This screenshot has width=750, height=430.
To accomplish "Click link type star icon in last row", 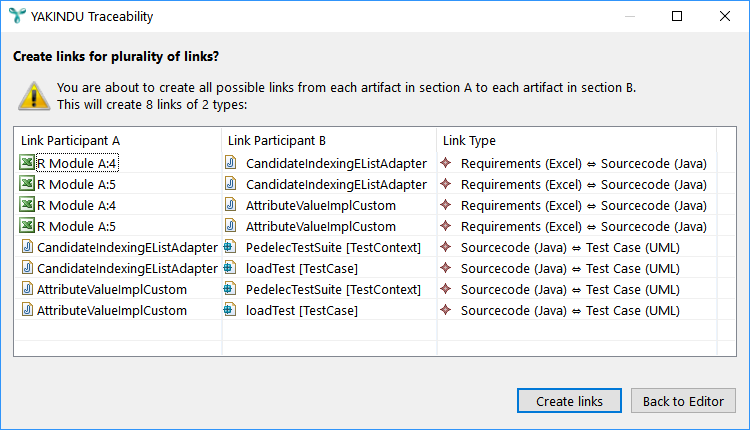I will (x=446, y=310).
